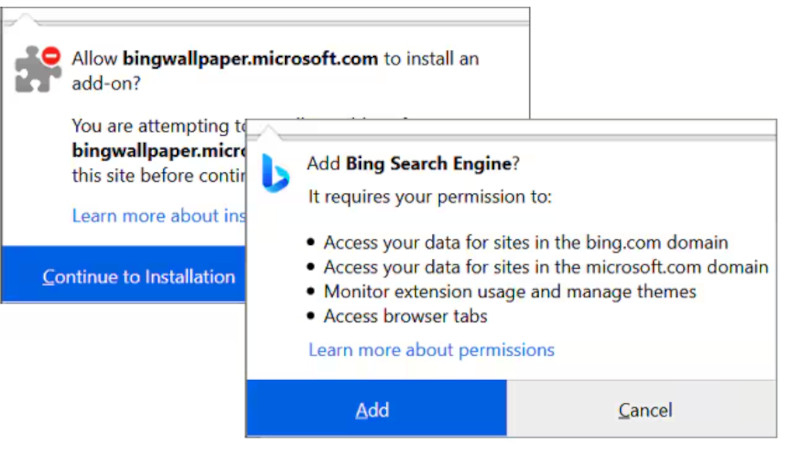The height and width of the screenshot is (450, 800).
Task: Open the Learn more about permissions link
Action: (x=431, y=350)
